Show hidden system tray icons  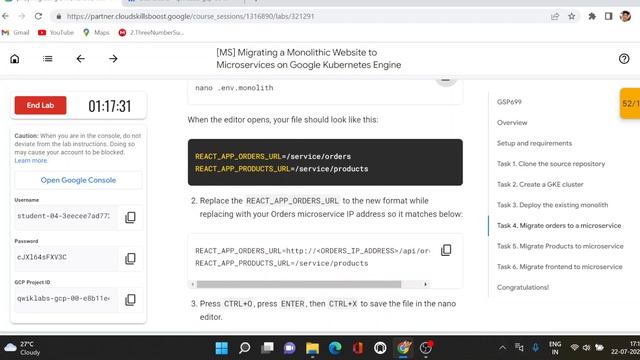tap(502, 348)
